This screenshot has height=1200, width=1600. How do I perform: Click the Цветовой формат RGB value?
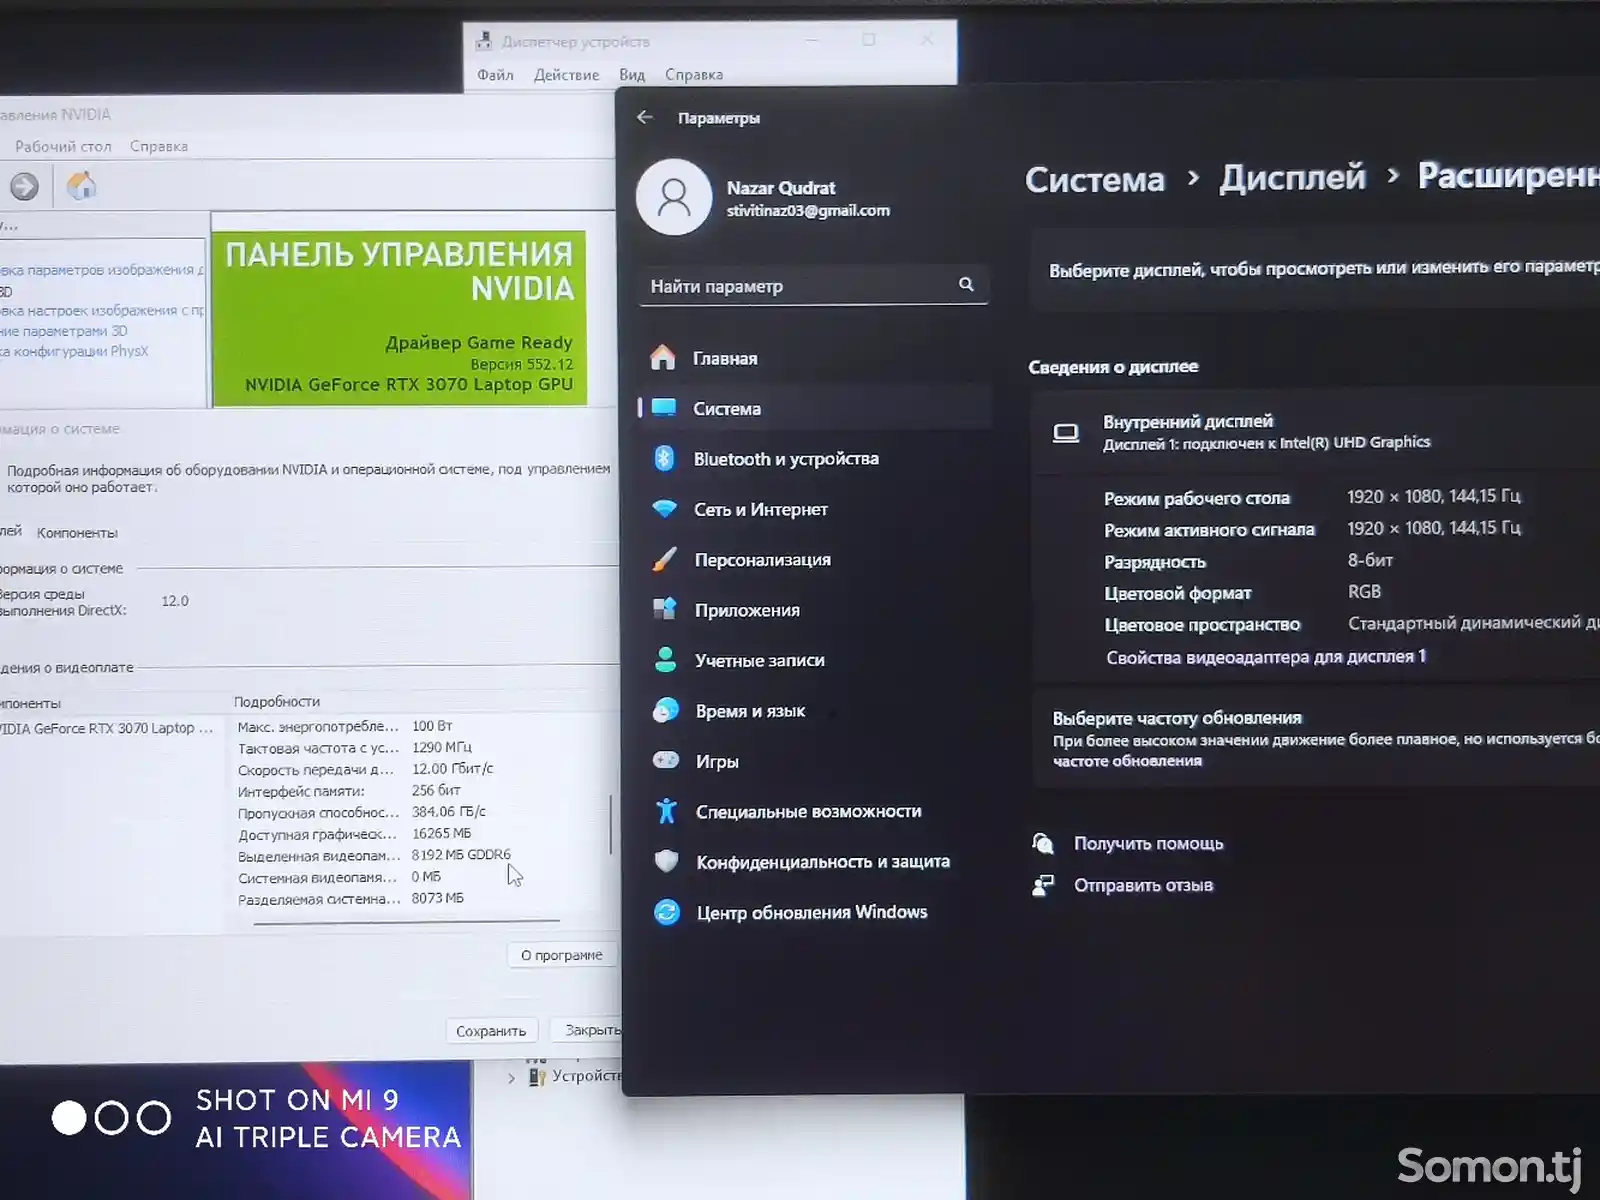click(x=1364, y=592)
